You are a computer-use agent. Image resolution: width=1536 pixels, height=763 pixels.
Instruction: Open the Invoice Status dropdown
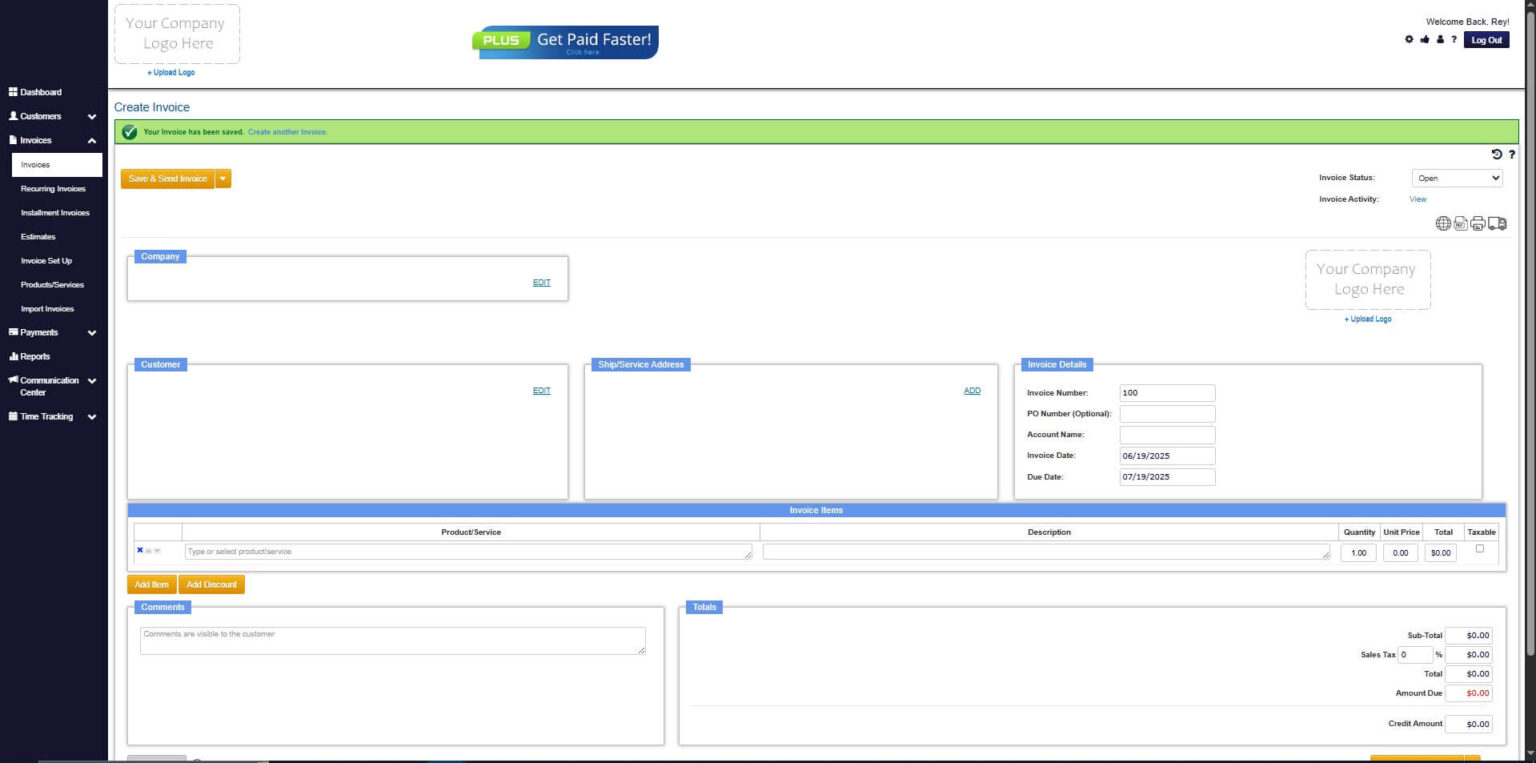click(1456, 178)
